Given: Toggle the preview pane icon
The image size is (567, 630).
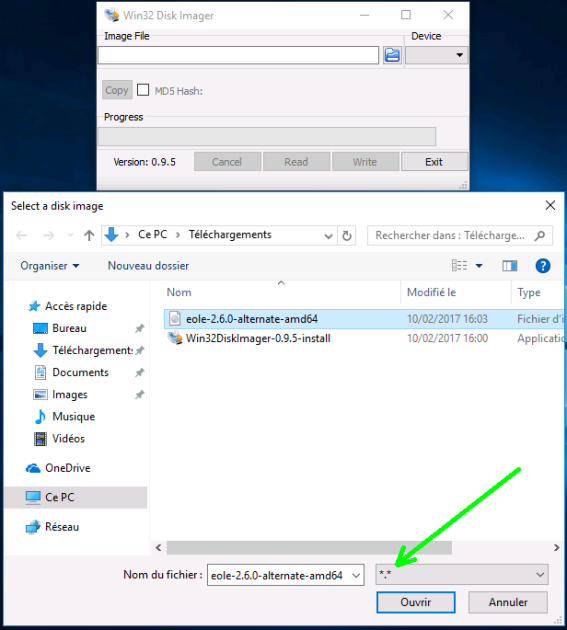Looking at the screenshot, I should click(x=510, y=266).
